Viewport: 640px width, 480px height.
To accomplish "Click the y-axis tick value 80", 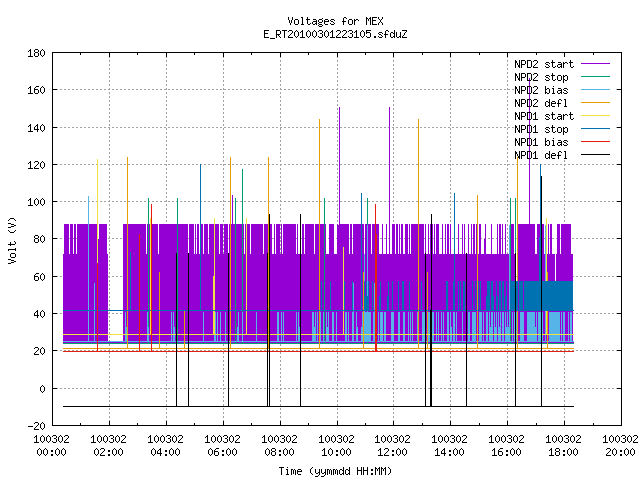I will [x=39, y=239].
